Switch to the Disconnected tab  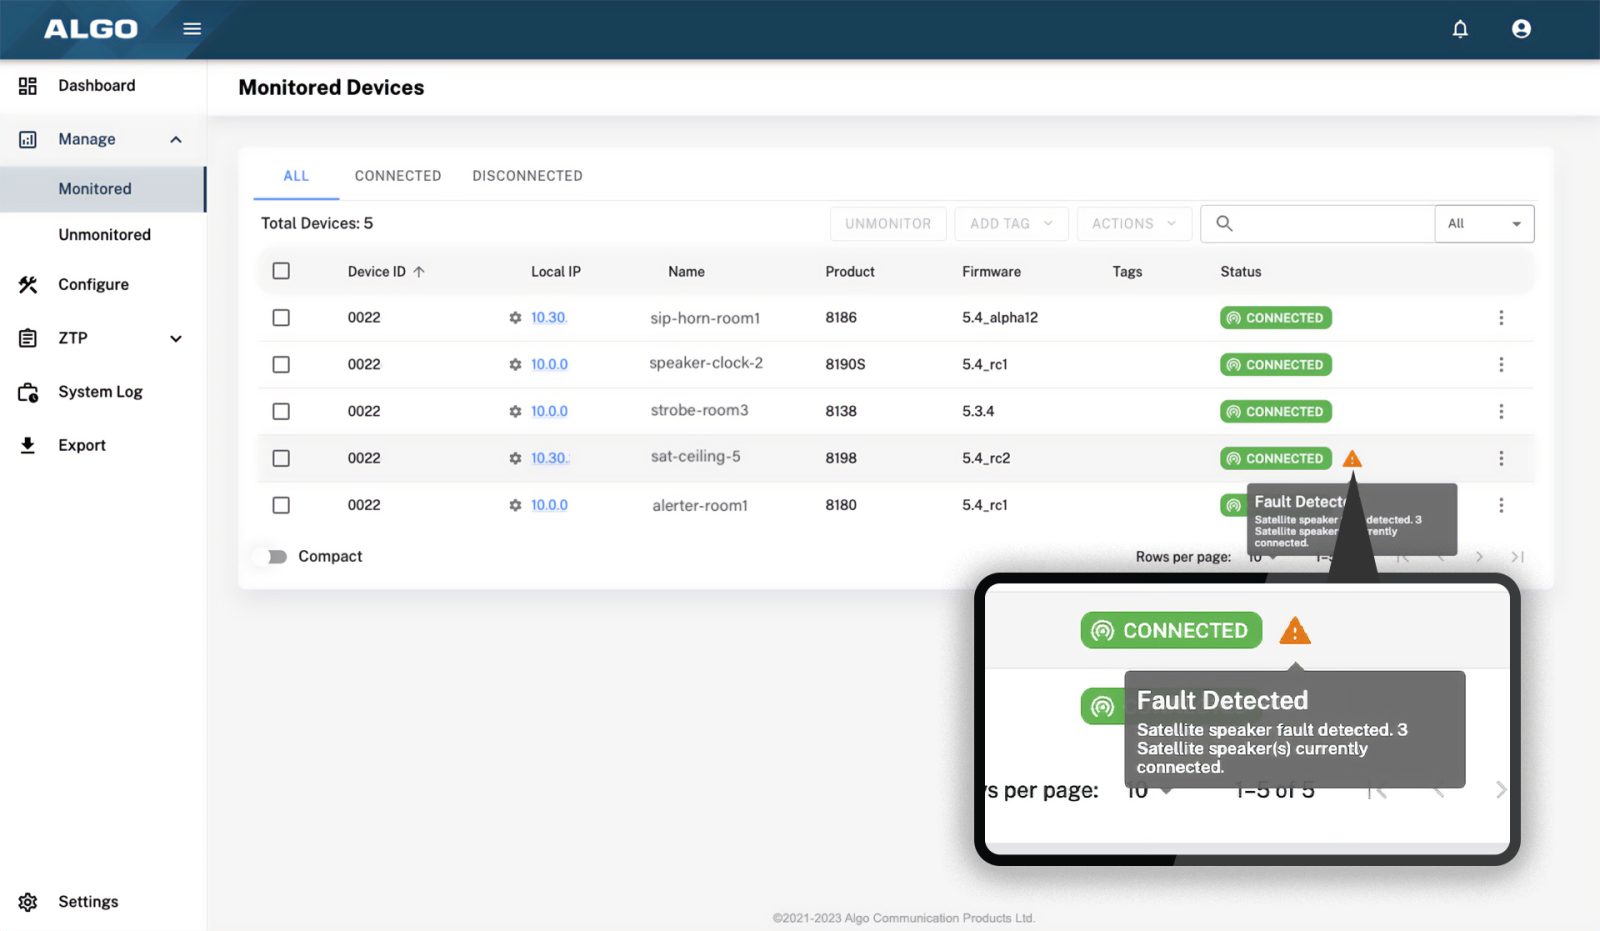pos(527,176)
